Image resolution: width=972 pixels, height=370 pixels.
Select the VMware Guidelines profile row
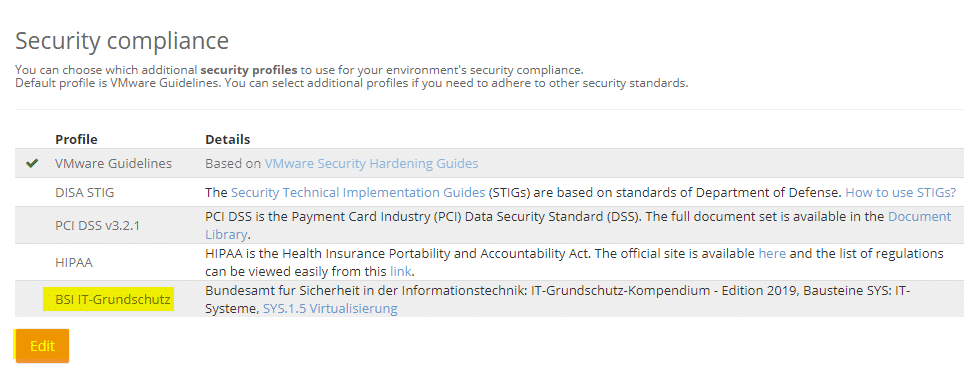tap(492, 164)
